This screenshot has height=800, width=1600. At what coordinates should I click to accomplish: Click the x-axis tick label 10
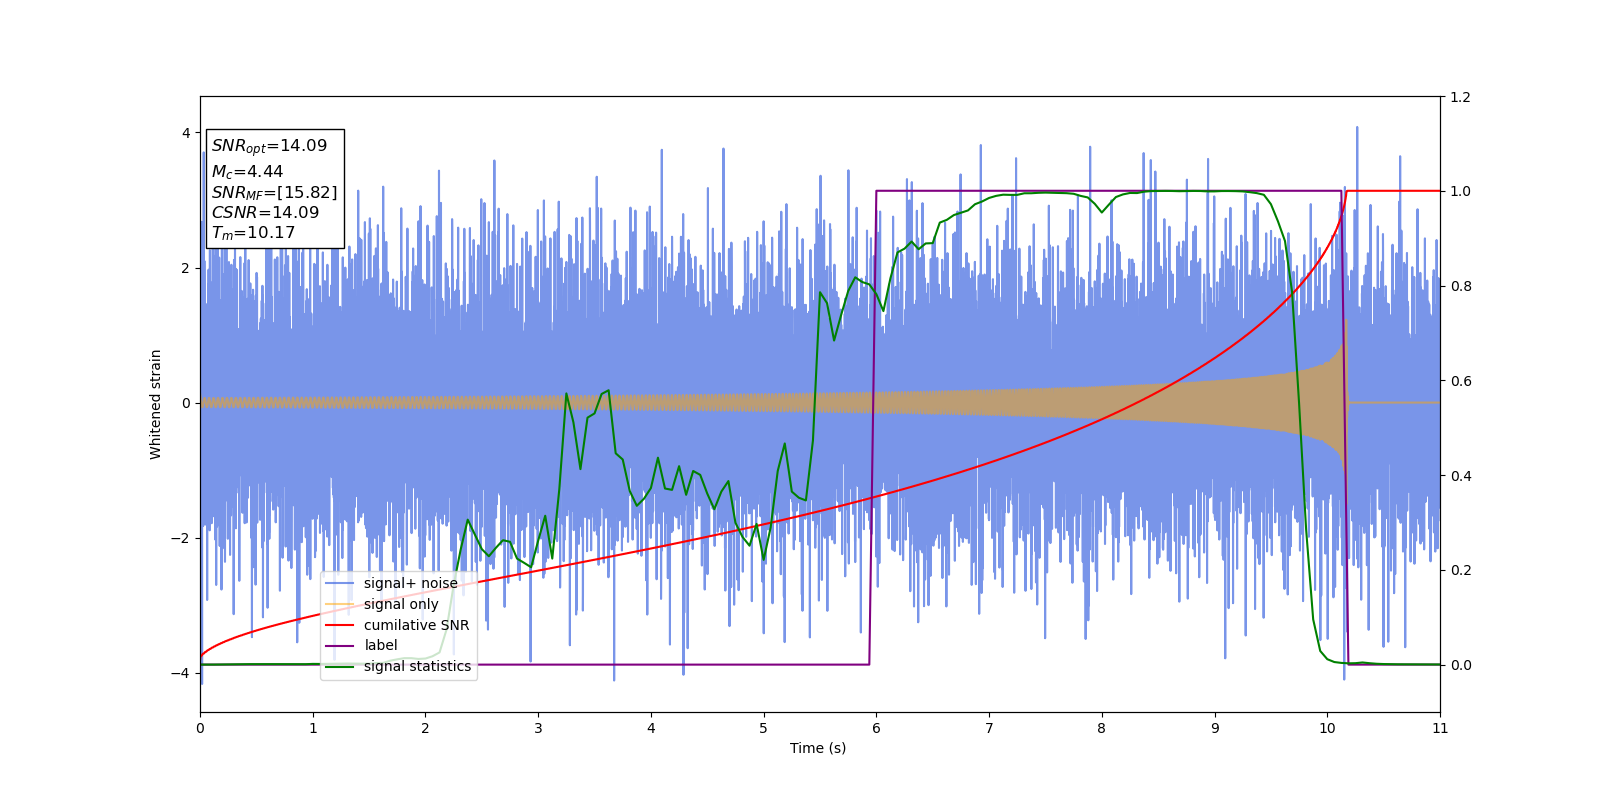[x=1327, y=728]
